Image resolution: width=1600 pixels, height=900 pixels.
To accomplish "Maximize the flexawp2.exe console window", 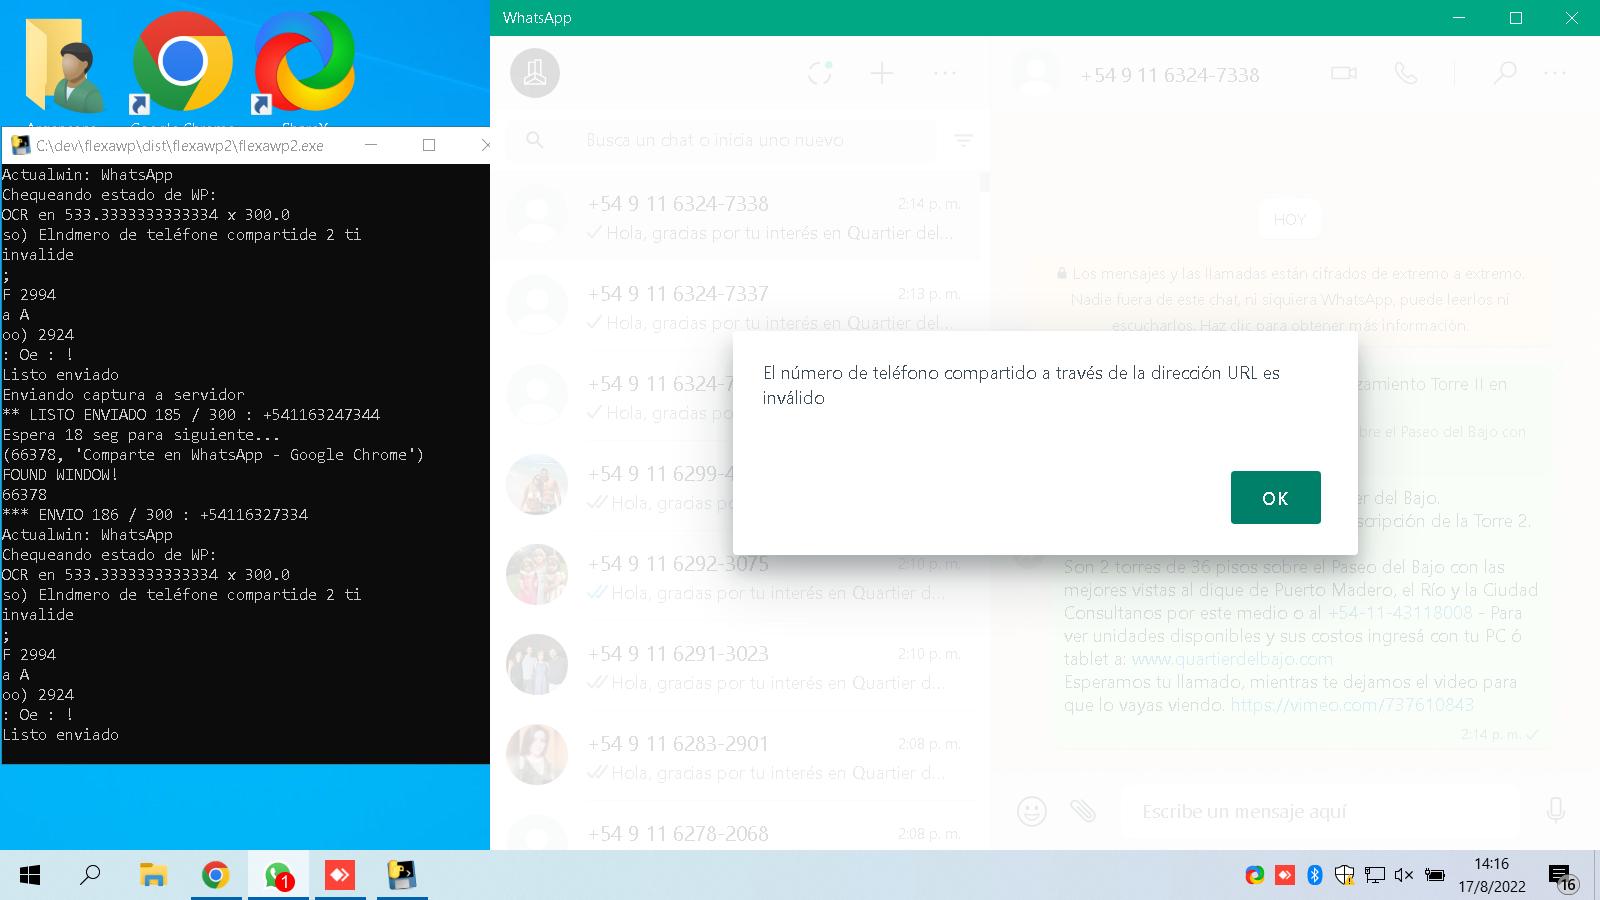I will [429, 145].
